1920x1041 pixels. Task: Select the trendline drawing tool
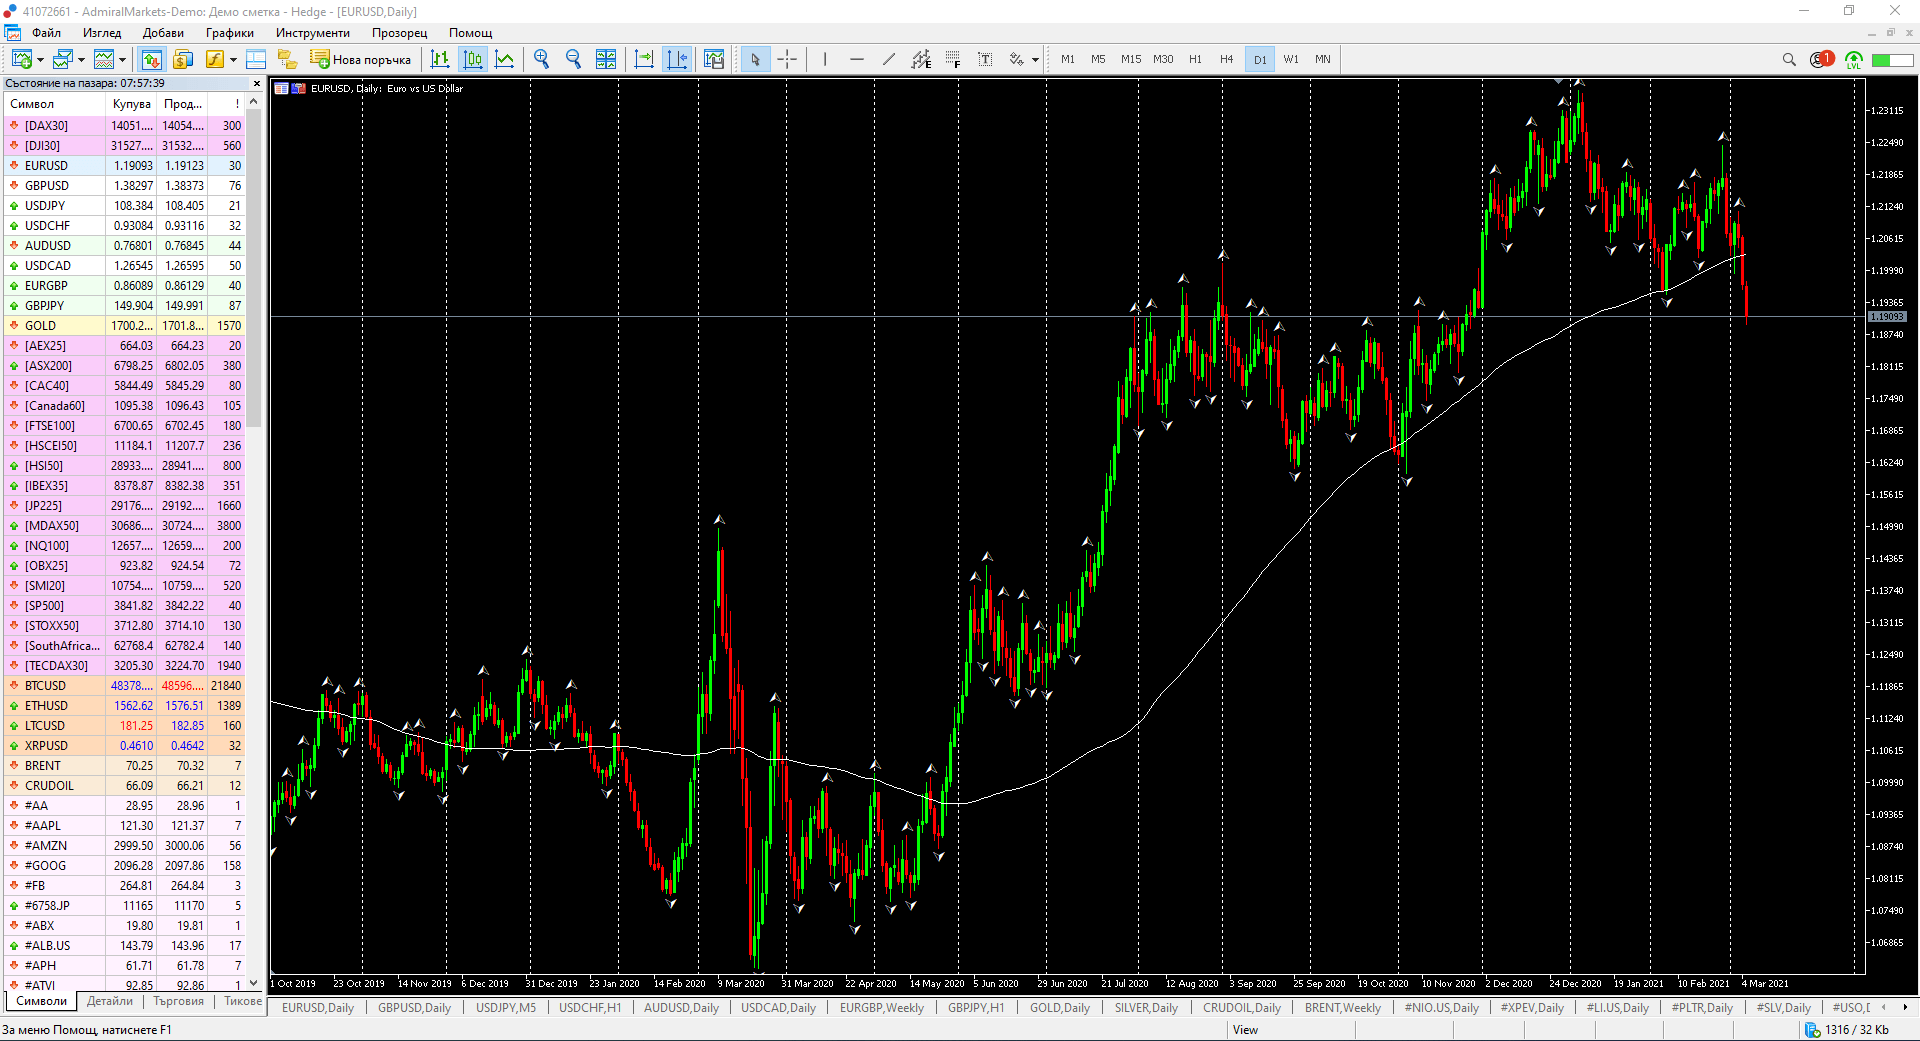(x=889, y=59)
